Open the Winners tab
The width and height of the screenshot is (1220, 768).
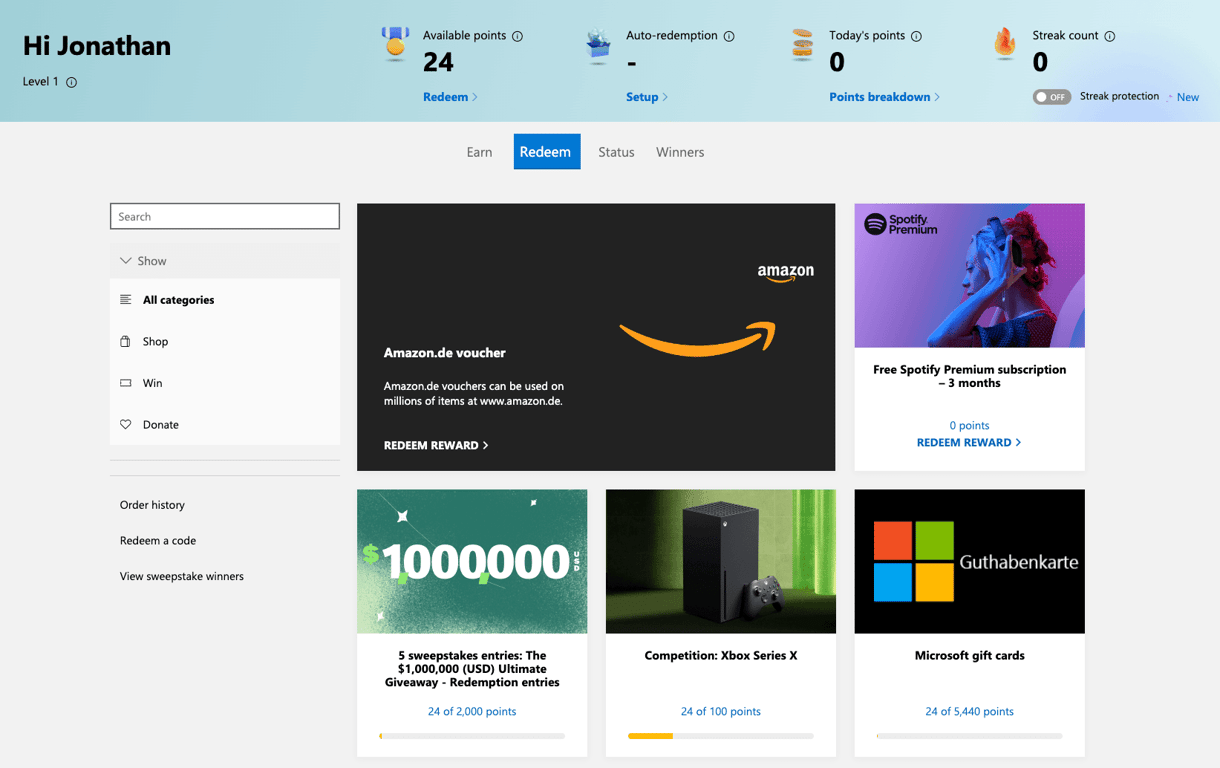point(680,152)
